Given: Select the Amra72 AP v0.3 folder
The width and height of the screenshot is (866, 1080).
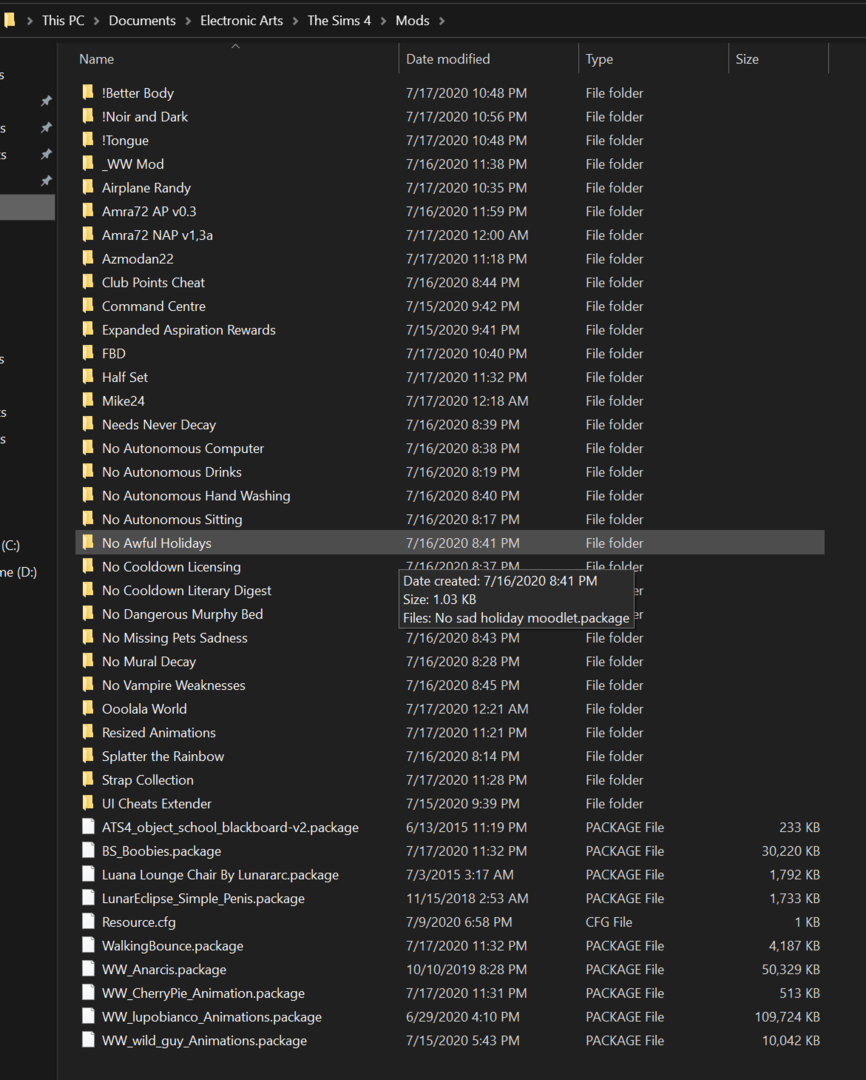Looking at the screenshot, I should (149, 211).
